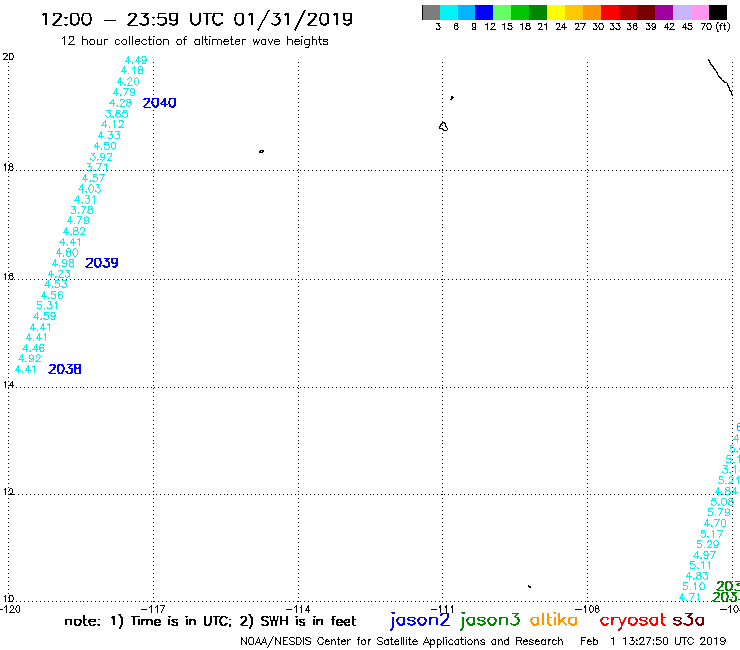Select the 4.92 wave height reading
The height and width of the screenshot is (650, 740).
[30, 358]
